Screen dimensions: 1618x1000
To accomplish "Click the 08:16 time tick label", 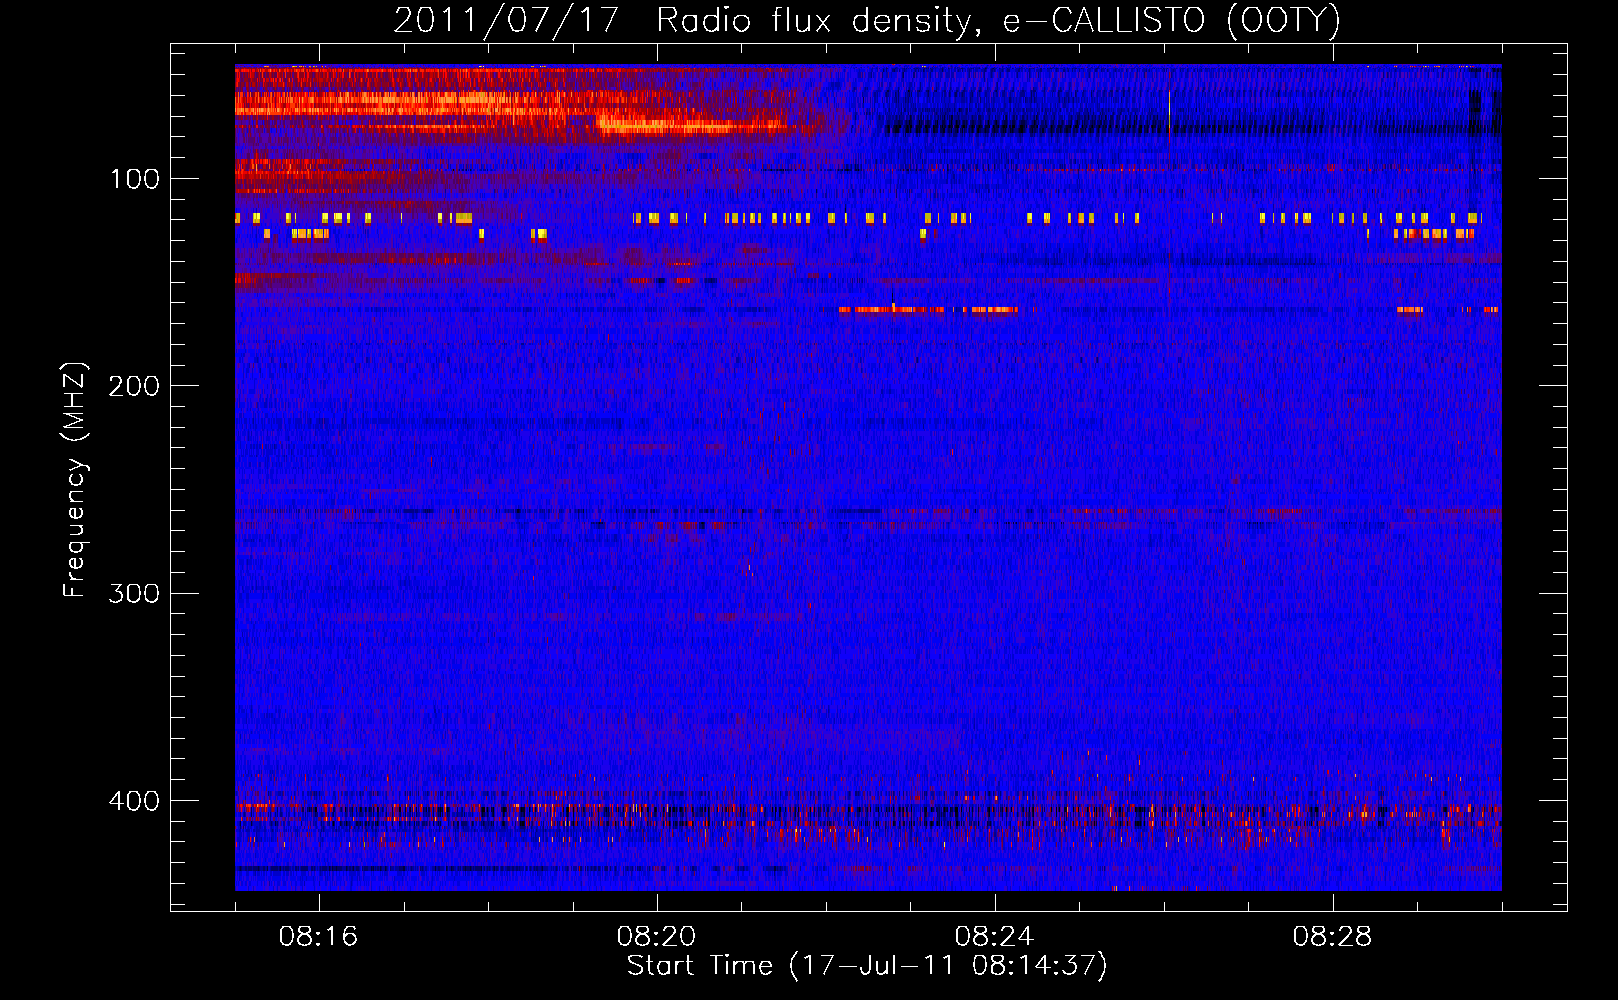I will pyautogui.click(x=318, y=937).
